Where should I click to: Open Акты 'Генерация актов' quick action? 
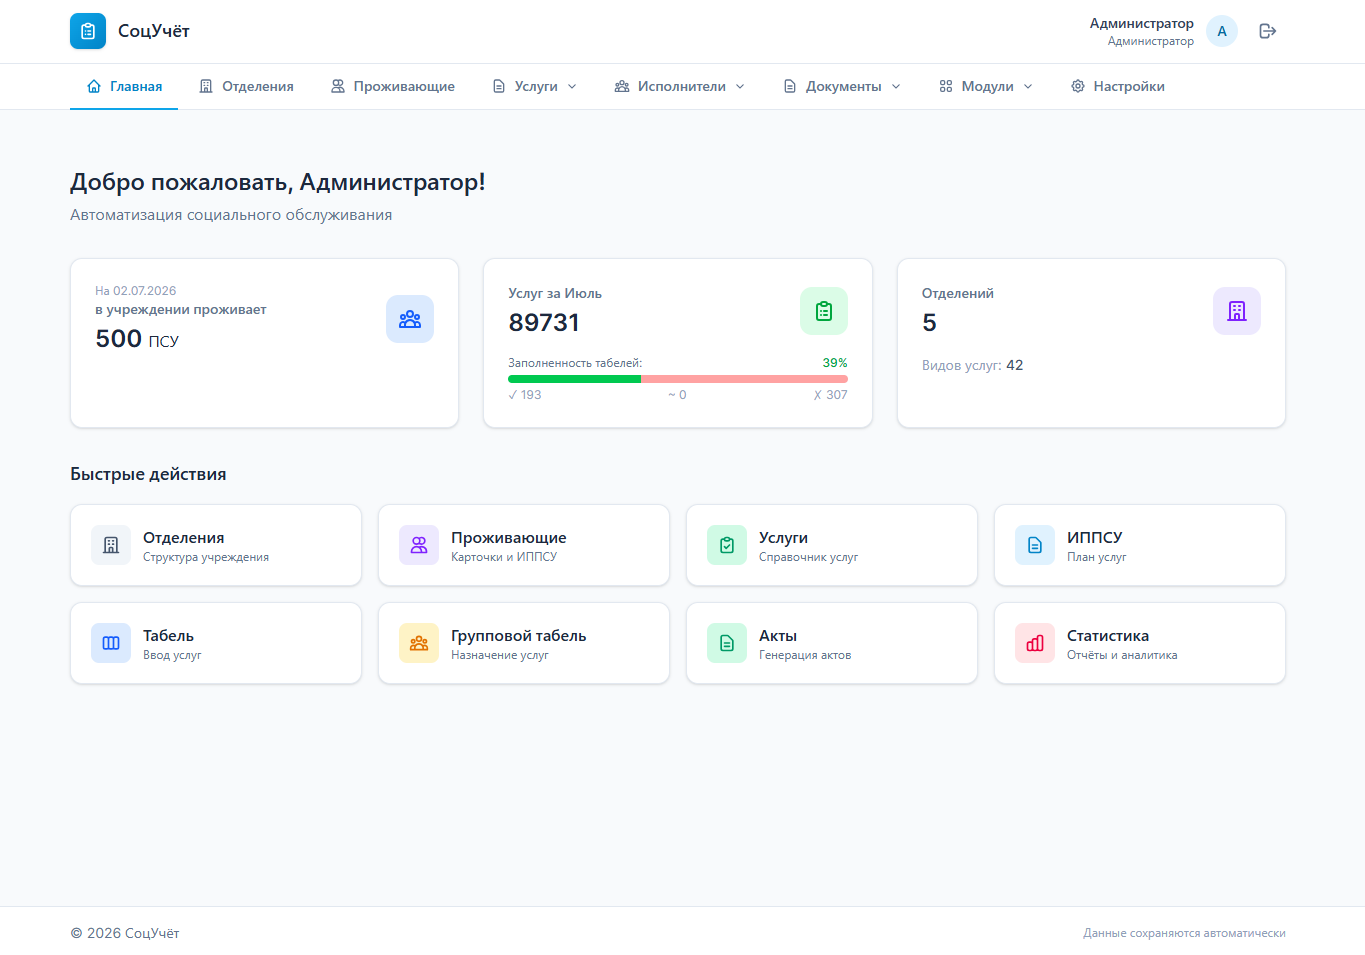coord(832,643)
